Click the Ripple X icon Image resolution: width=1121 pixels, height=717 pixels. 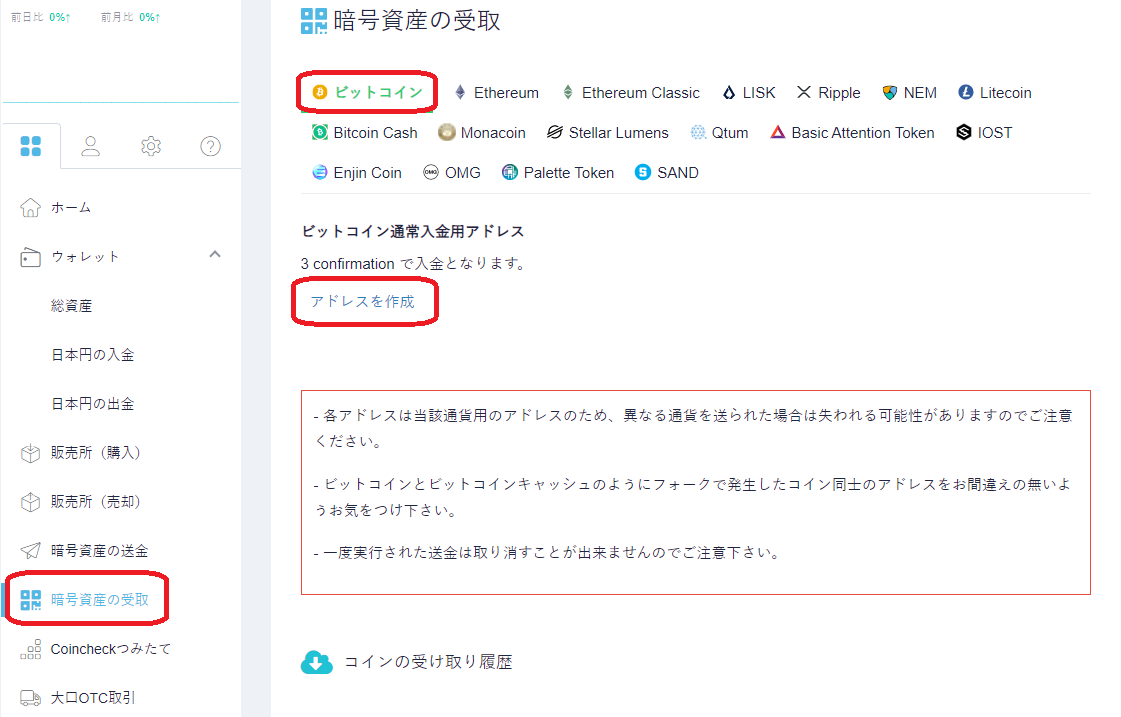[x=804, y=92]
